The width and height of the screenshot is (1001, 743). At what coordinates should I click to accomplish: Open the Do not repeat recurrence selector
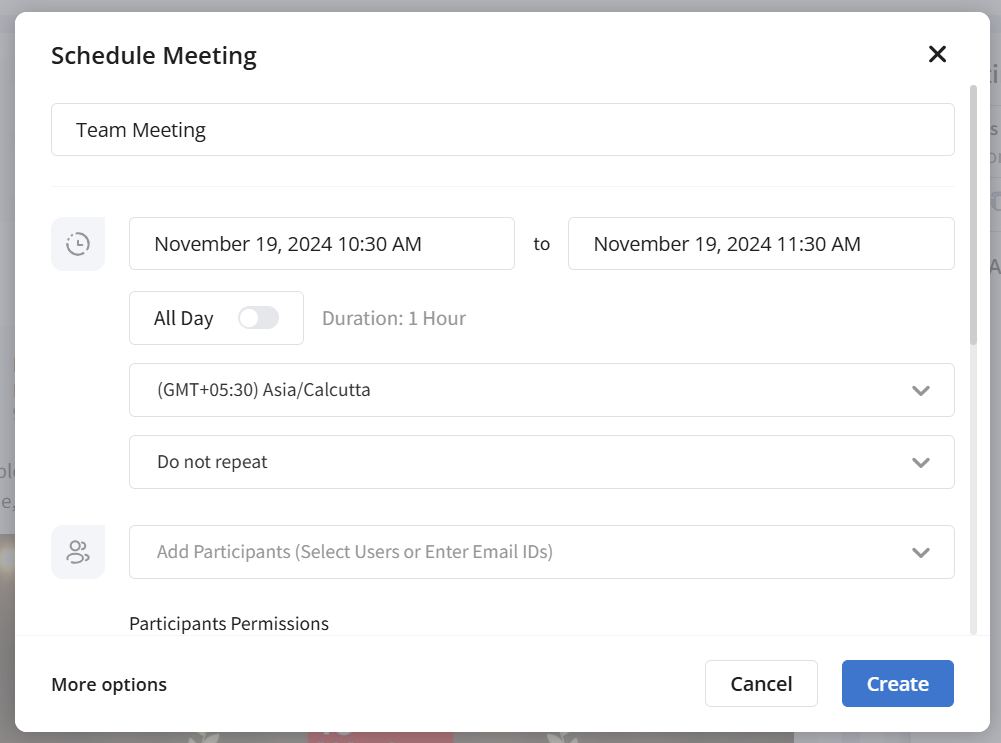(x=500, y=462)
